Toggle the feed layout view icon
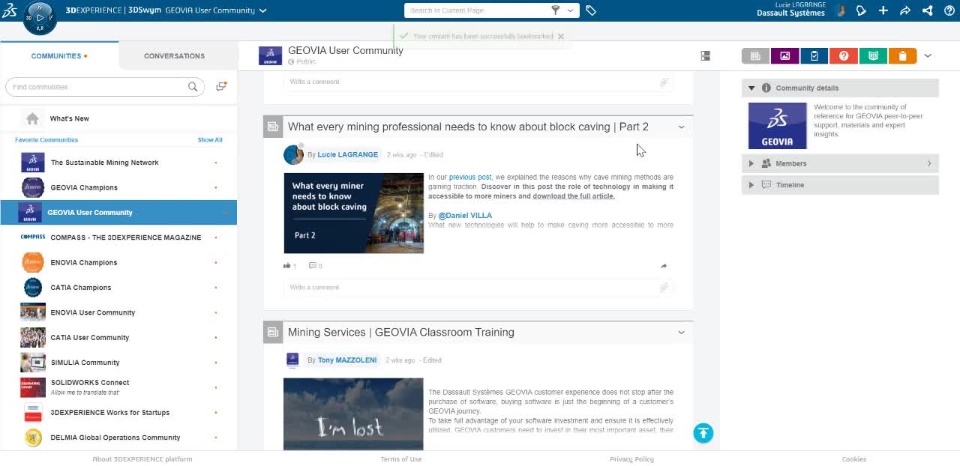The width and height of the screenshot is (960, 466). pos(705,56)
